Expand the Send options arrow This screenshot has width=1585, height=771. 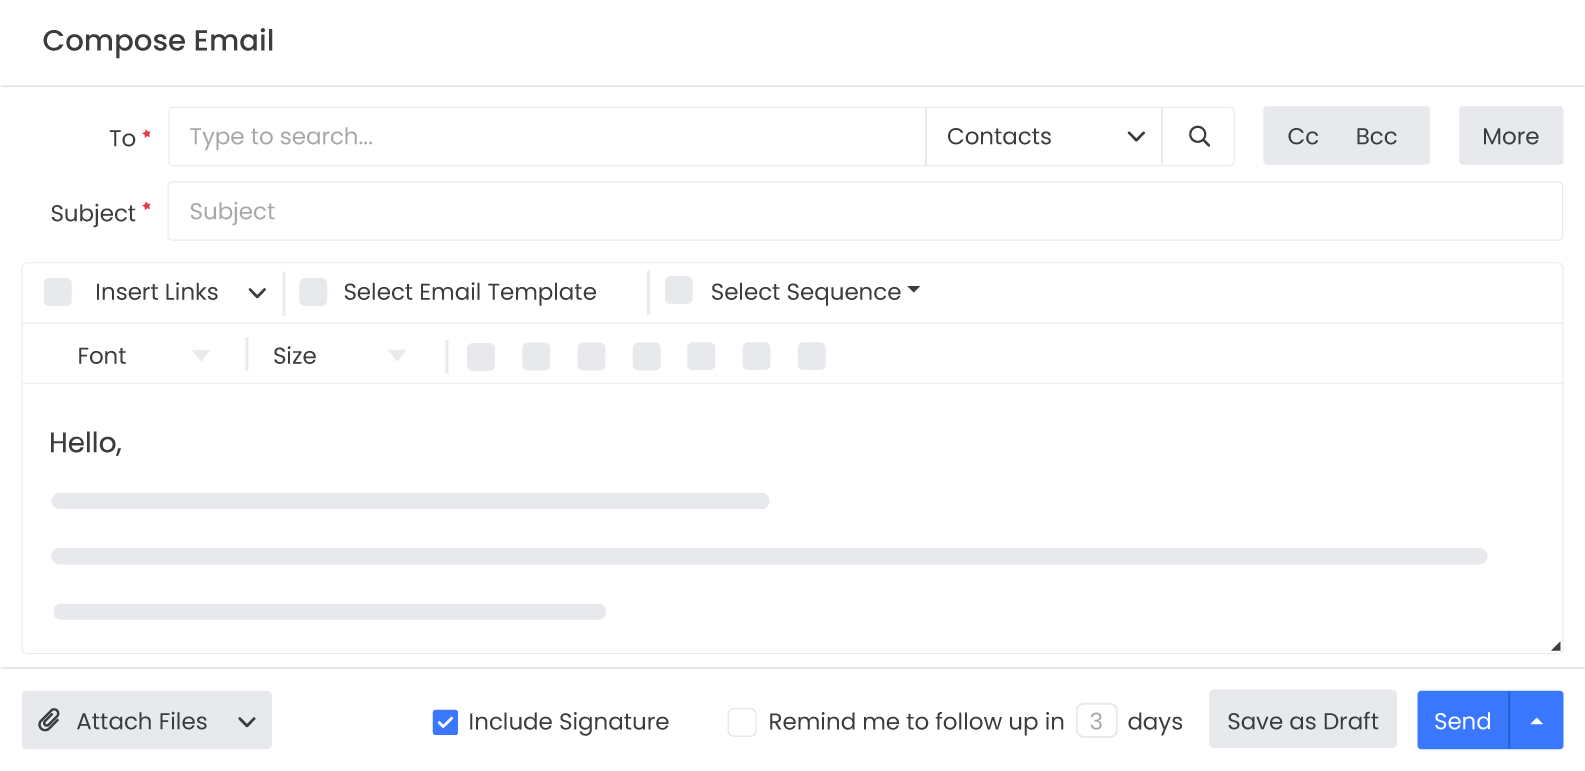click(x=1537, y=720)
